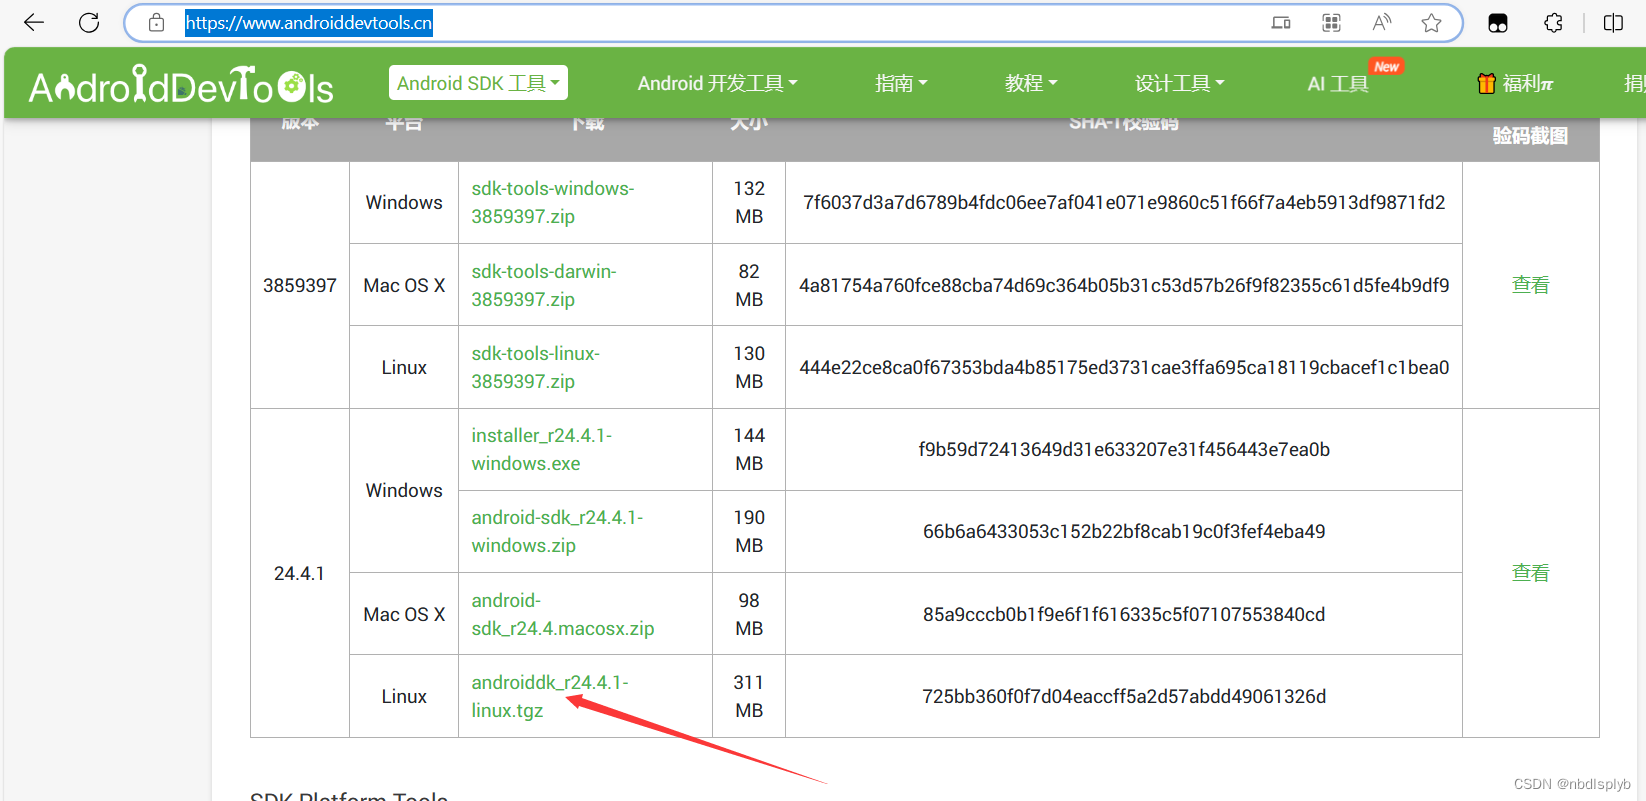Image resolution: width=1646 pixels, height=801 pixels.
Task: Download android-sdk_r24.4.1-windows.zip
Action: point(557,531)
